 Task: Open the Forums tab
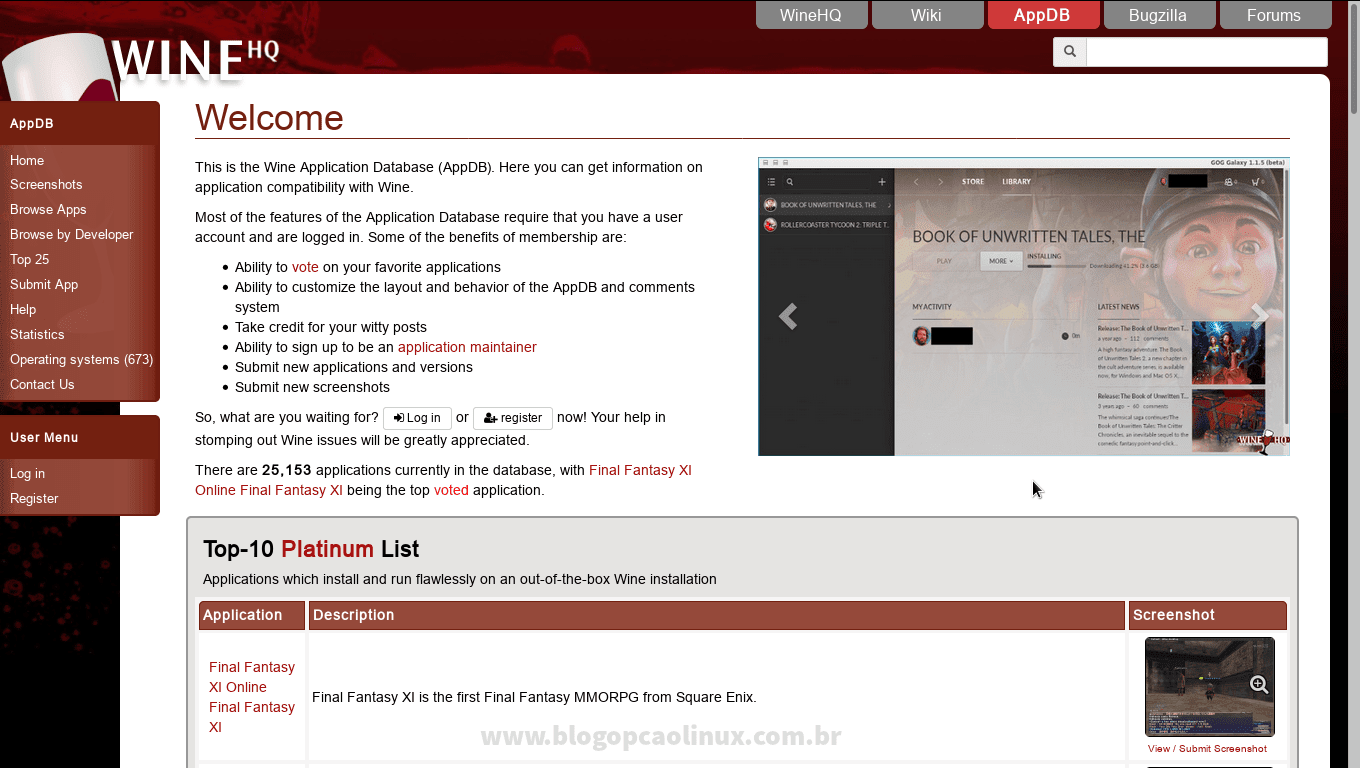tap(1275, 15)
